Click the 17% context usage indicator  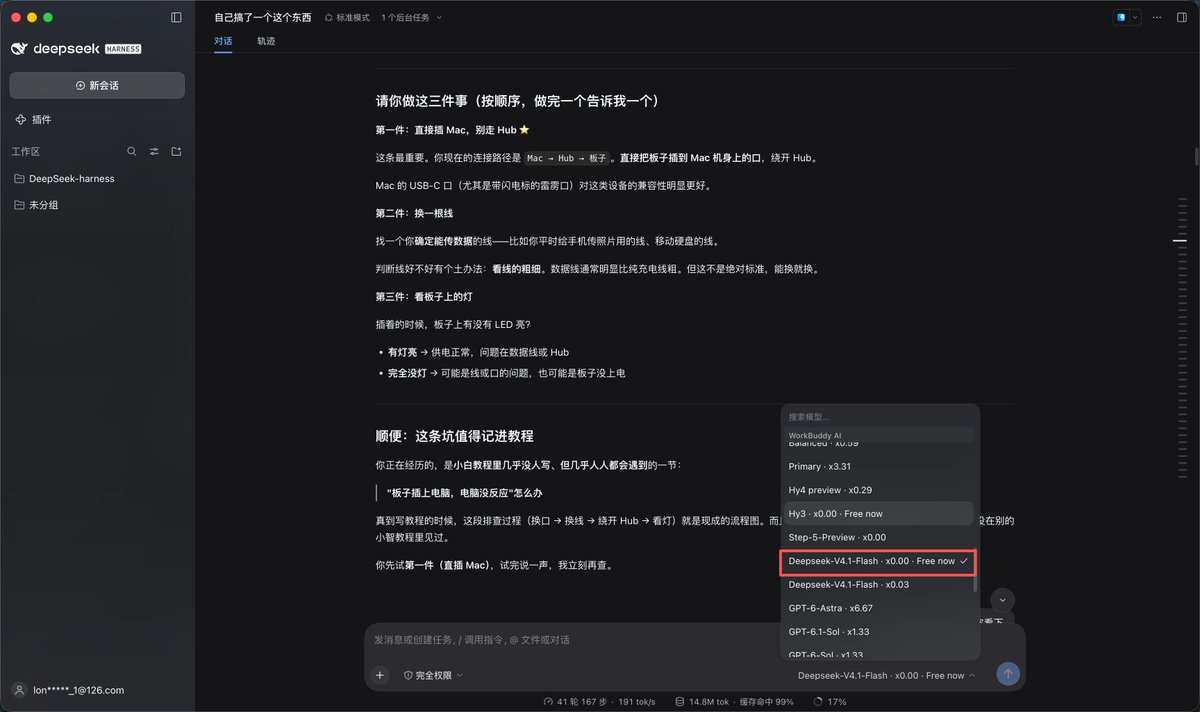click(832, 702)
